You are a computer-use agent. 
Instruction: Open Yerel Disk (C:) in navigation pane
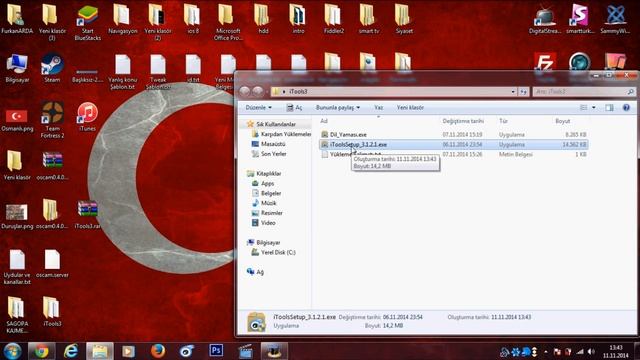click(x=273, y=252)
